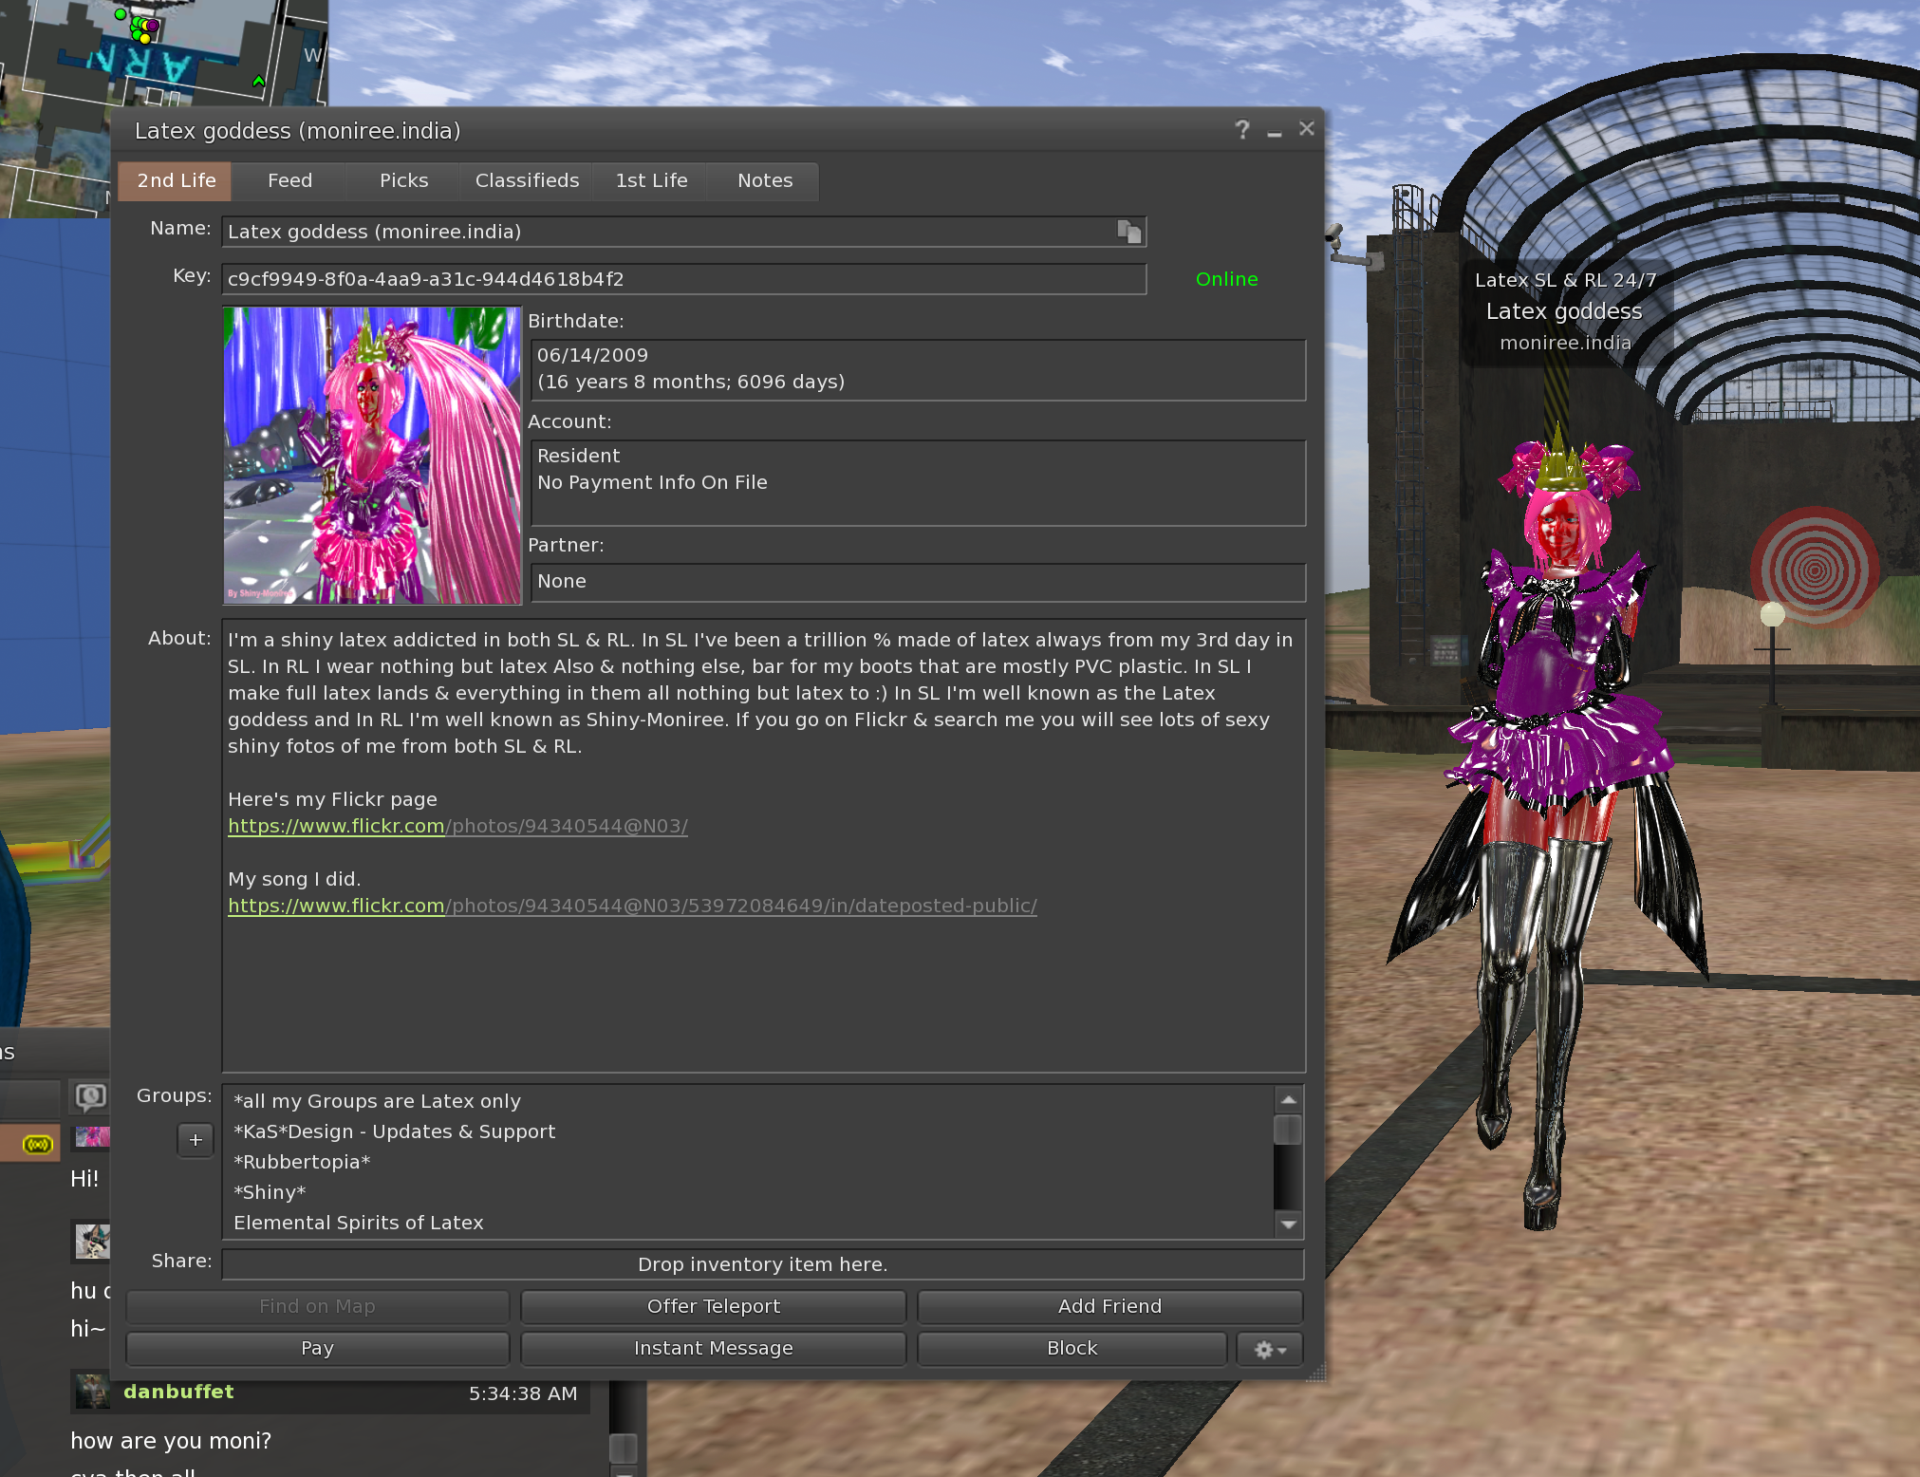
Task: Open profile help via the question-mark icon
Action: (1241, 129)
